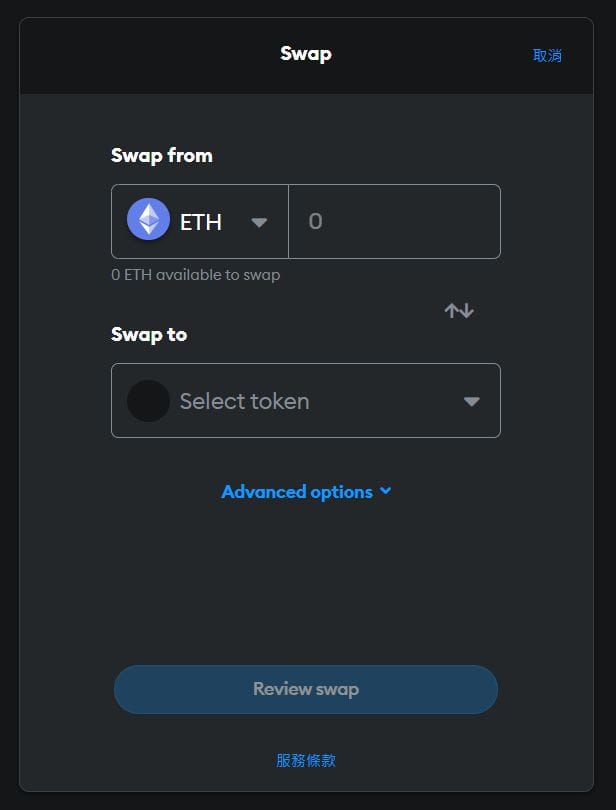Click the swap amount input field
The width and height of the screenshot is (616, 810).
[394, 221]
